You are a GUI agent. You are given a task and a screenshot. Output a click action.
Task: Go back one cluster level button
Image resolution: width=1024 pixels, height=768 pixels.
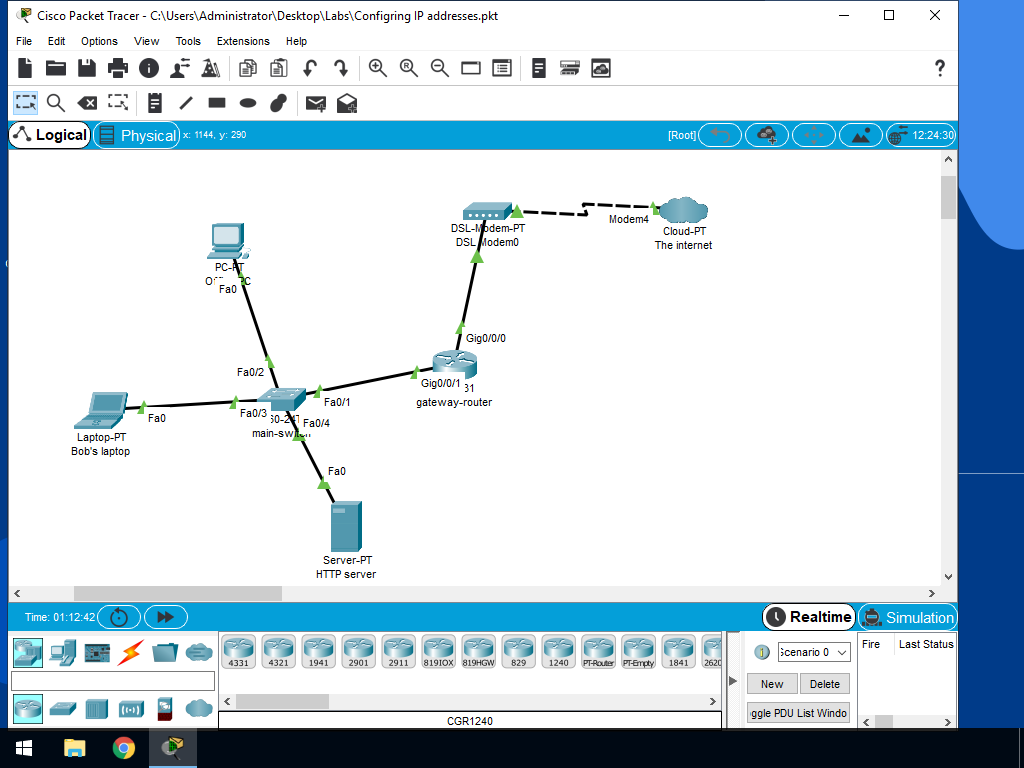click(720, 135)
